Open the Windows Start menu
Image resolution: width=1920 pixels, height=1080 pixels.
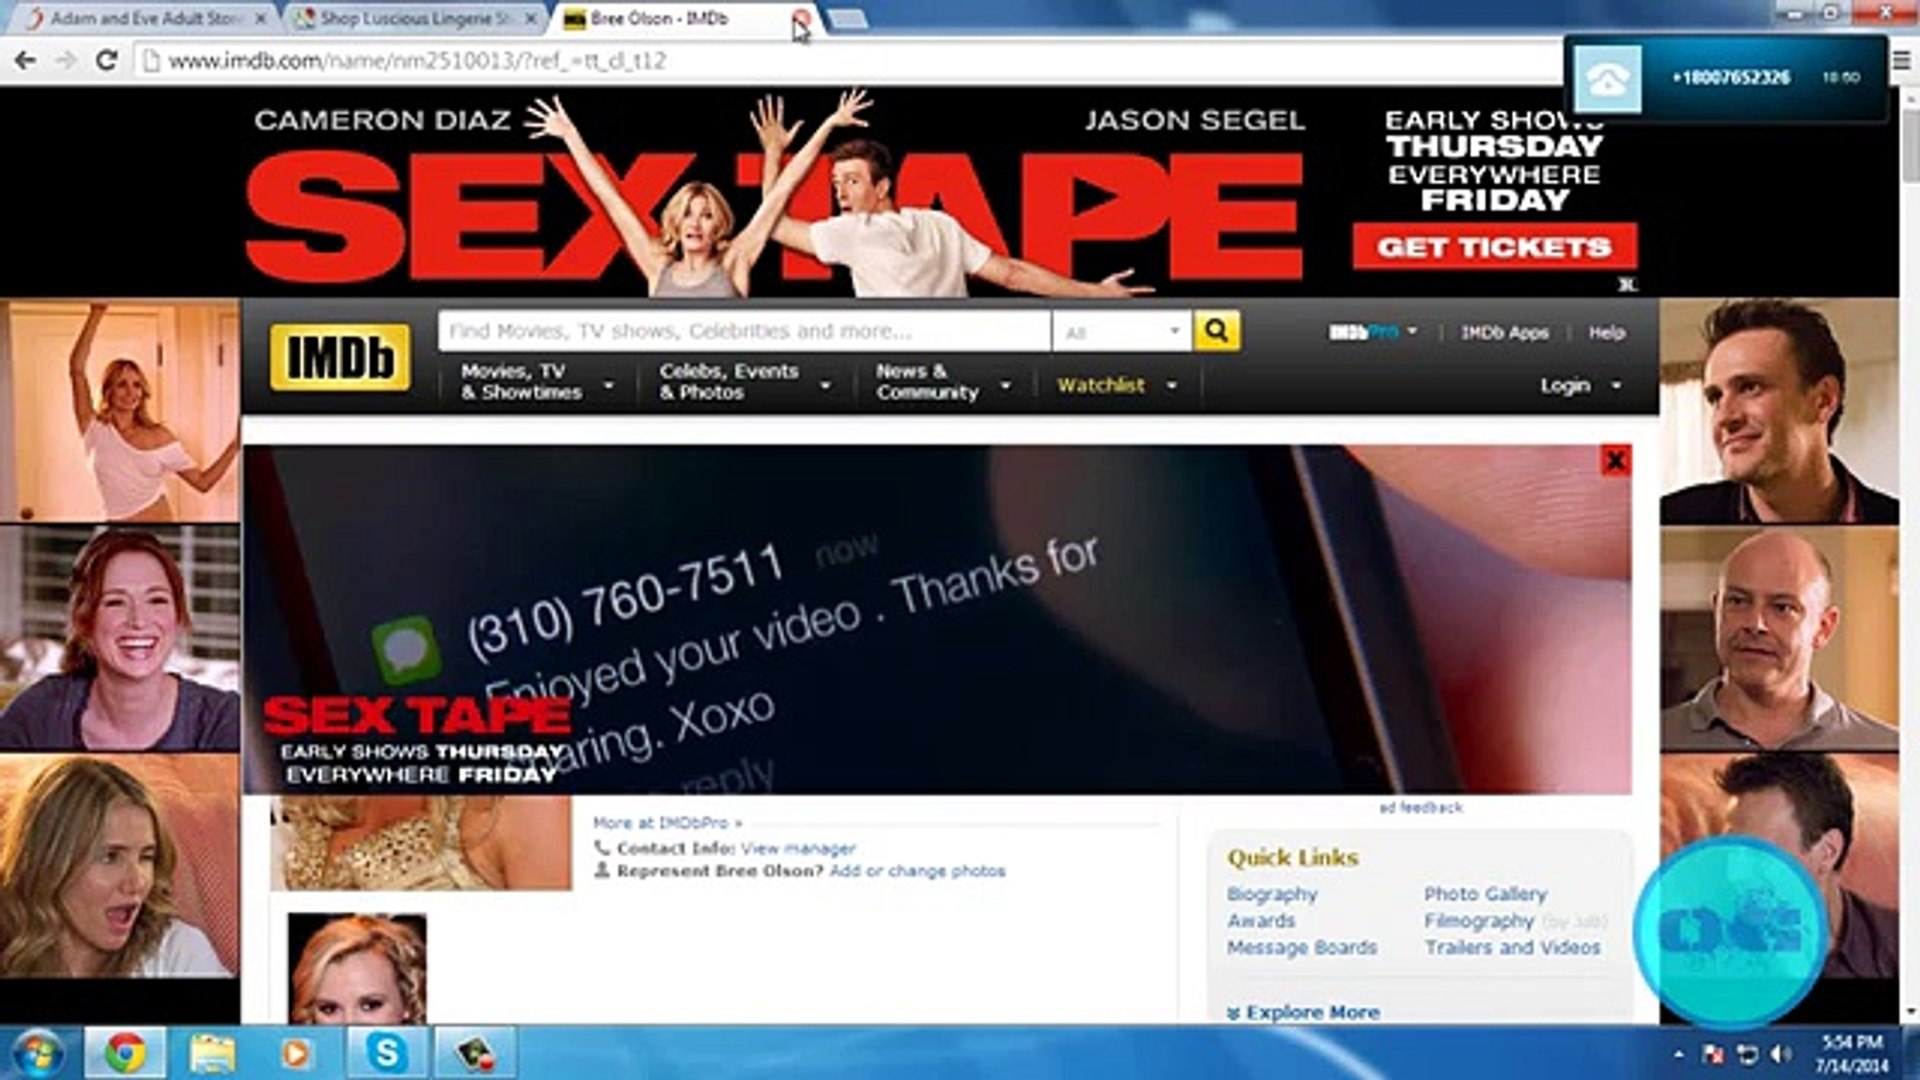pyautogui.click(x=37, y=1053)
